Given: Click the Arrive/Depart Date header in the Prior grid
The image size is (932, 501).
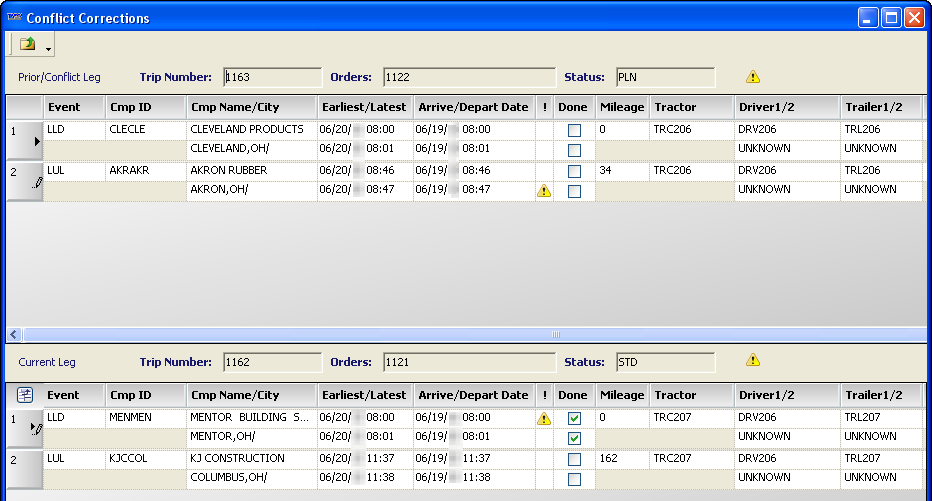Looking at the screenshot, I should coord(474,107).
